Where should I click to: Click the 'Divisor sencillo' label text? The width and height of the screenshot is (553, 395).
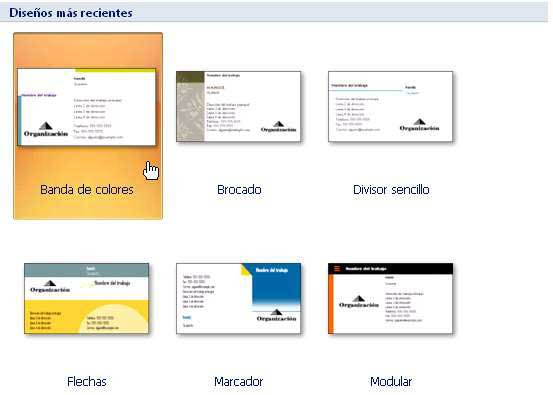pyautogui.click(x=391, y=190)
